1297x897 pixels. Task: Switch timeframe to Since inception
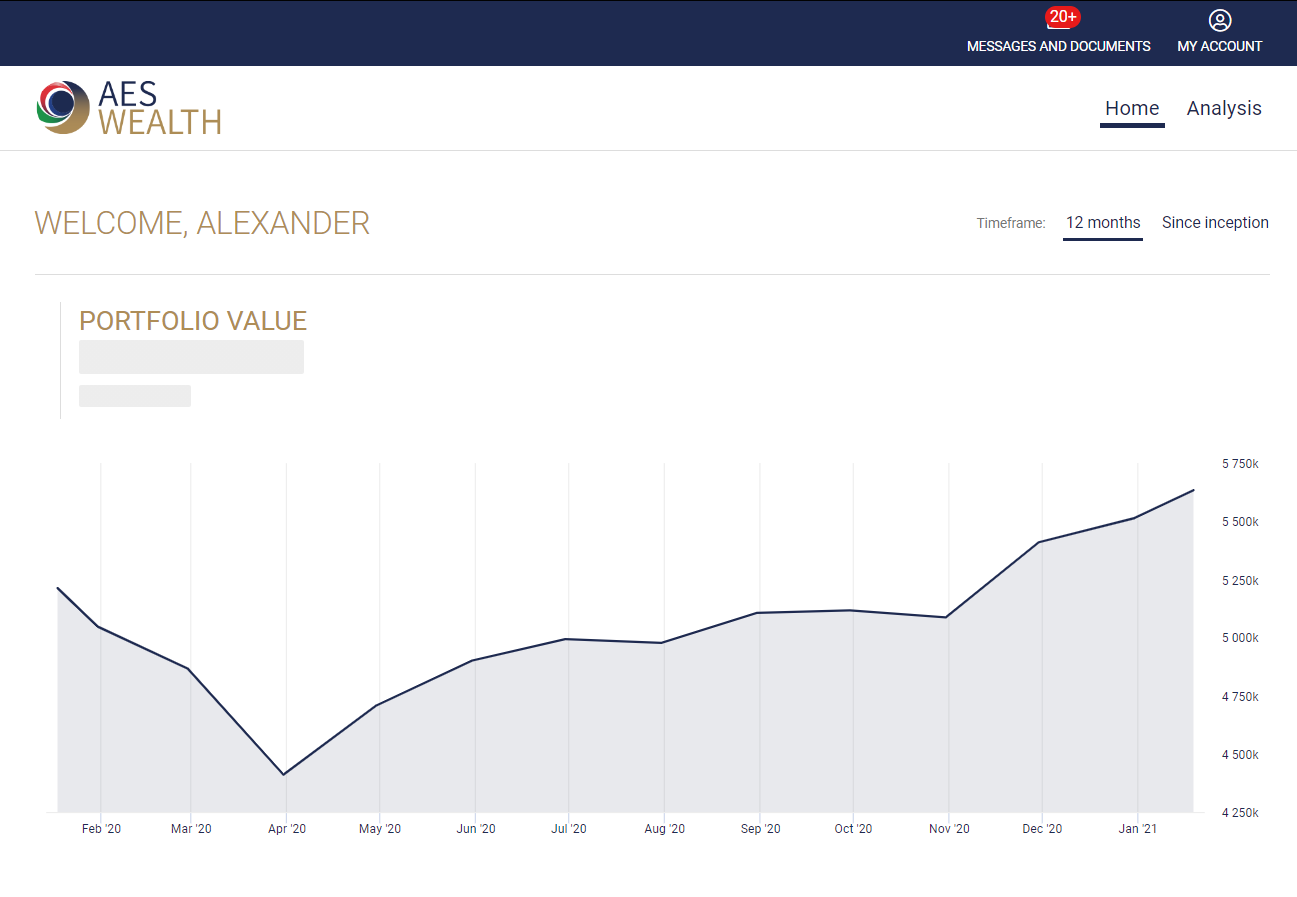[x=1214, y=222]
